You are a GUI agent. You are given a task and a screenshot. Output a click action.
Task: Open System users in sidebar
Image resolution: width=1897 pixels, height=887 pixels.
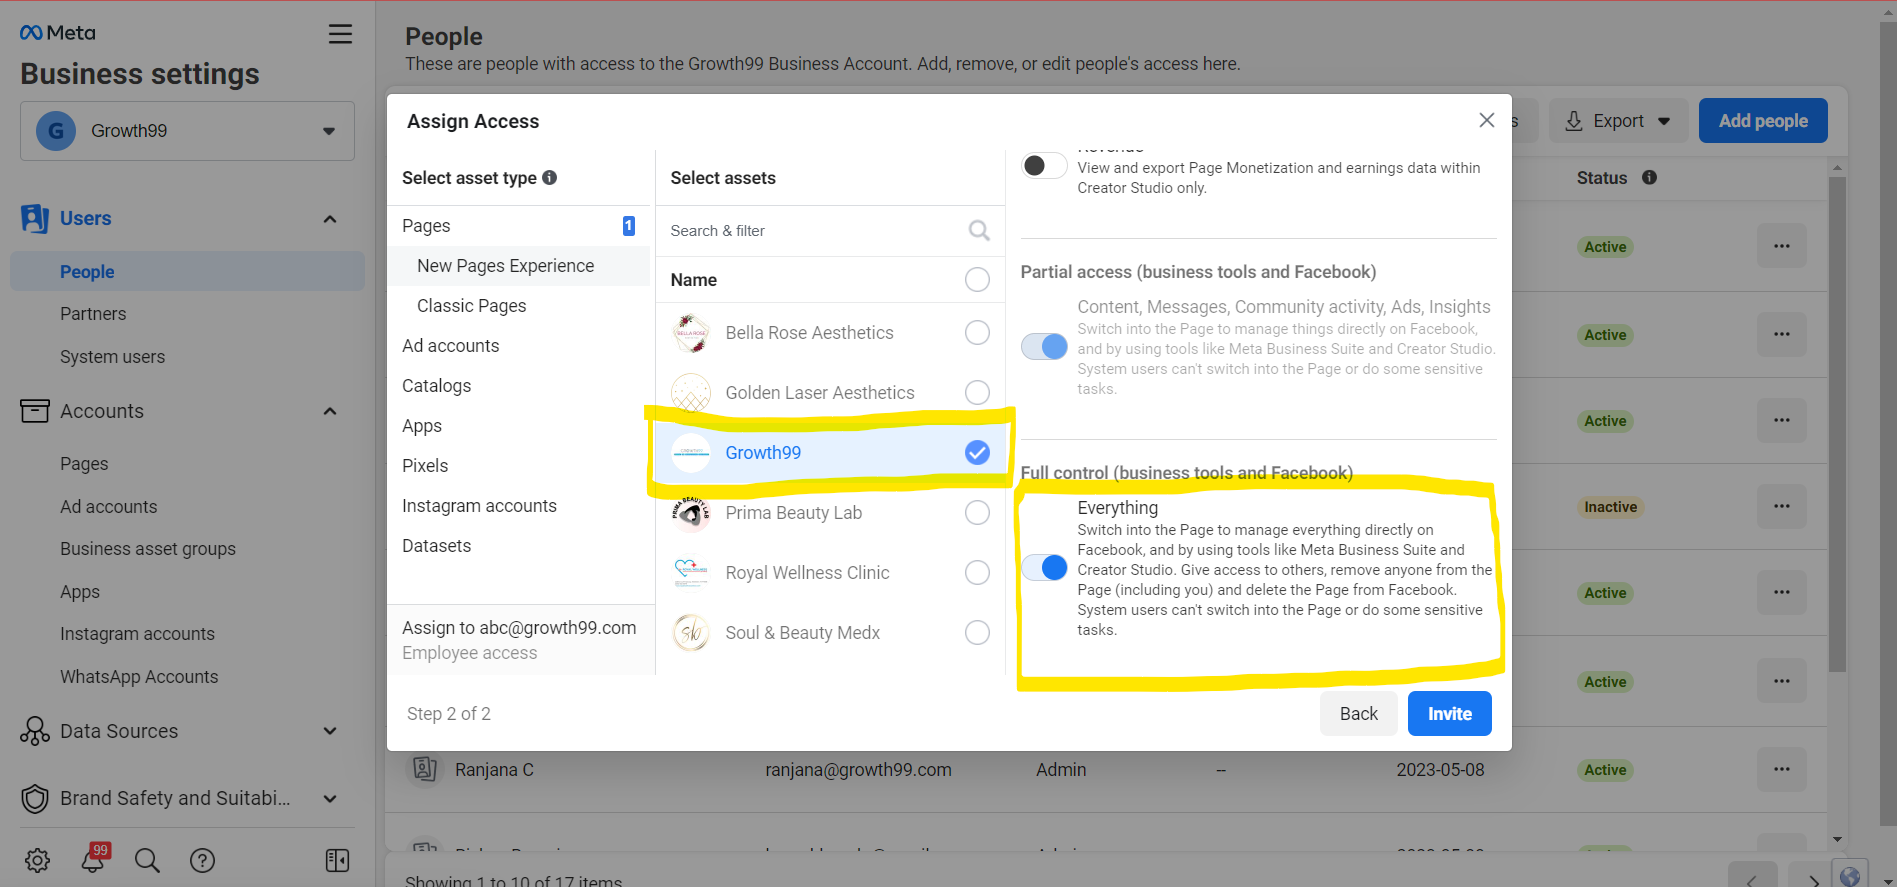112,357
